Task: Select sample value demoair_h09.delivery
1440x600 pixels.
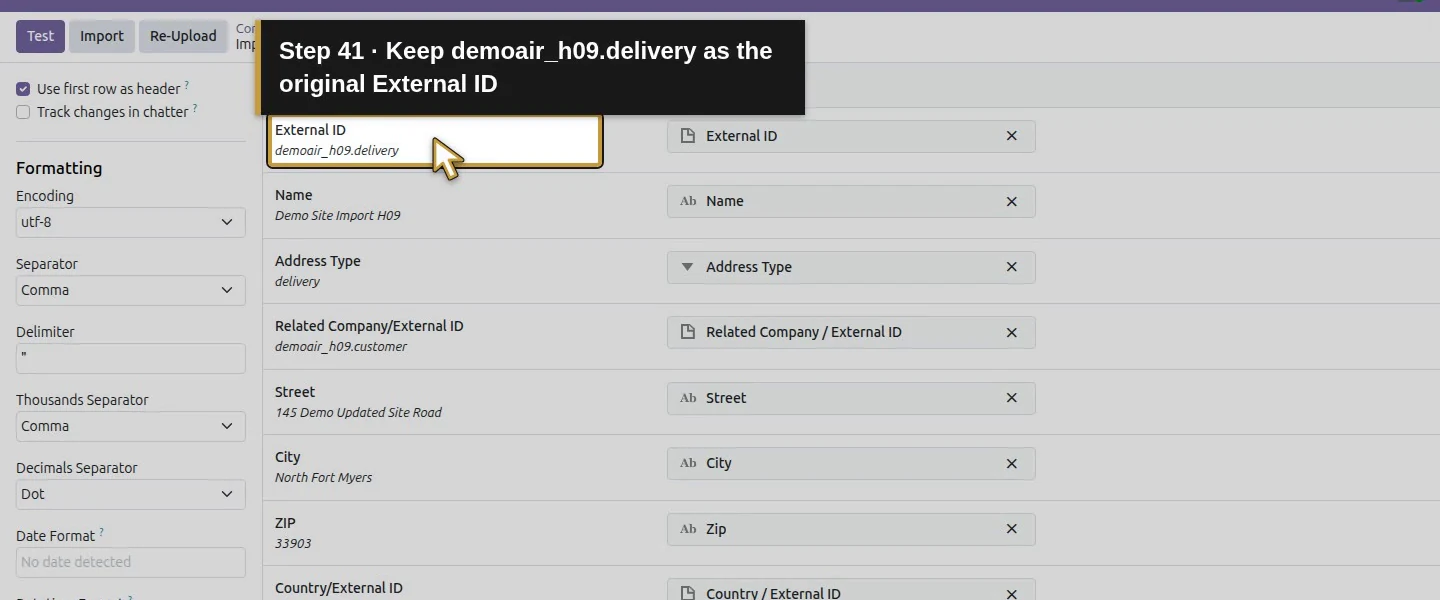Action: (x=337, y=151)
